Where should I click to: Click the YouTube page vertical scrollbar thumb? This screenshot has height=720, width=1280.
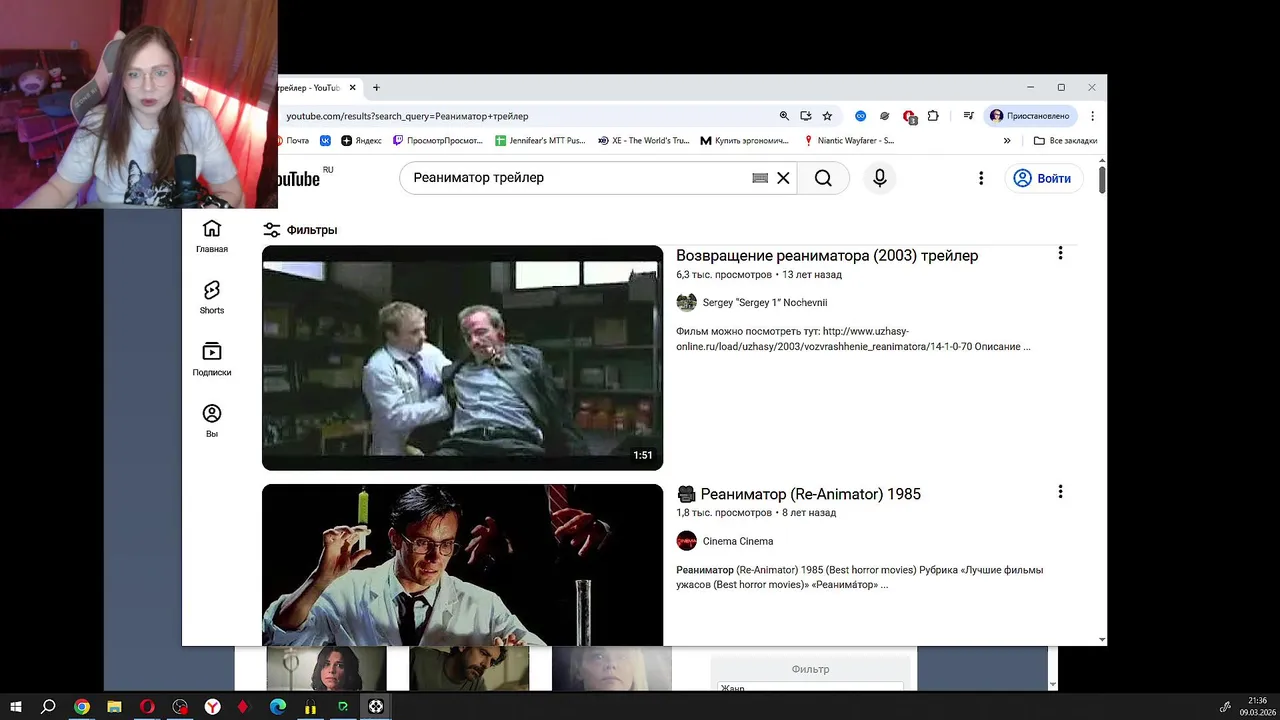(x=1102, y=181)
